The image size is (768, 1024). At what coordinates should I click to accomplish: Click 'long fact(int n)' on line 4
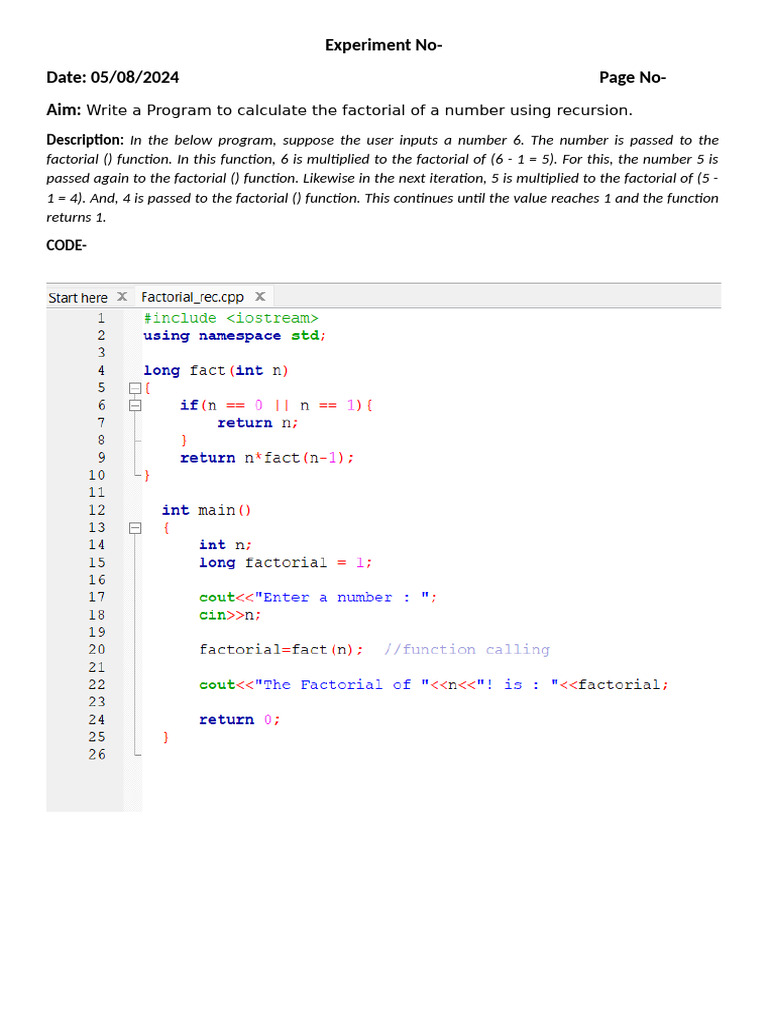[x=216, y=370]
